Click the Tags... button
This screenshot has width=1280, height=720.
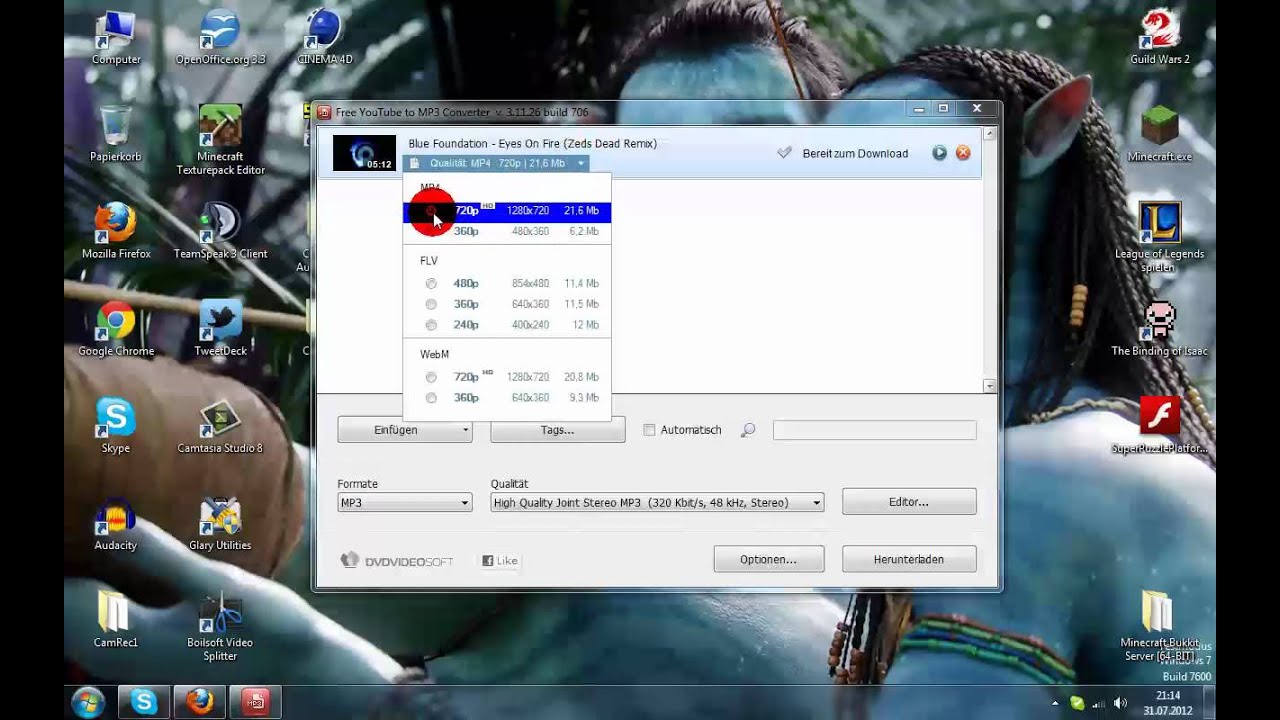[557, 430]
